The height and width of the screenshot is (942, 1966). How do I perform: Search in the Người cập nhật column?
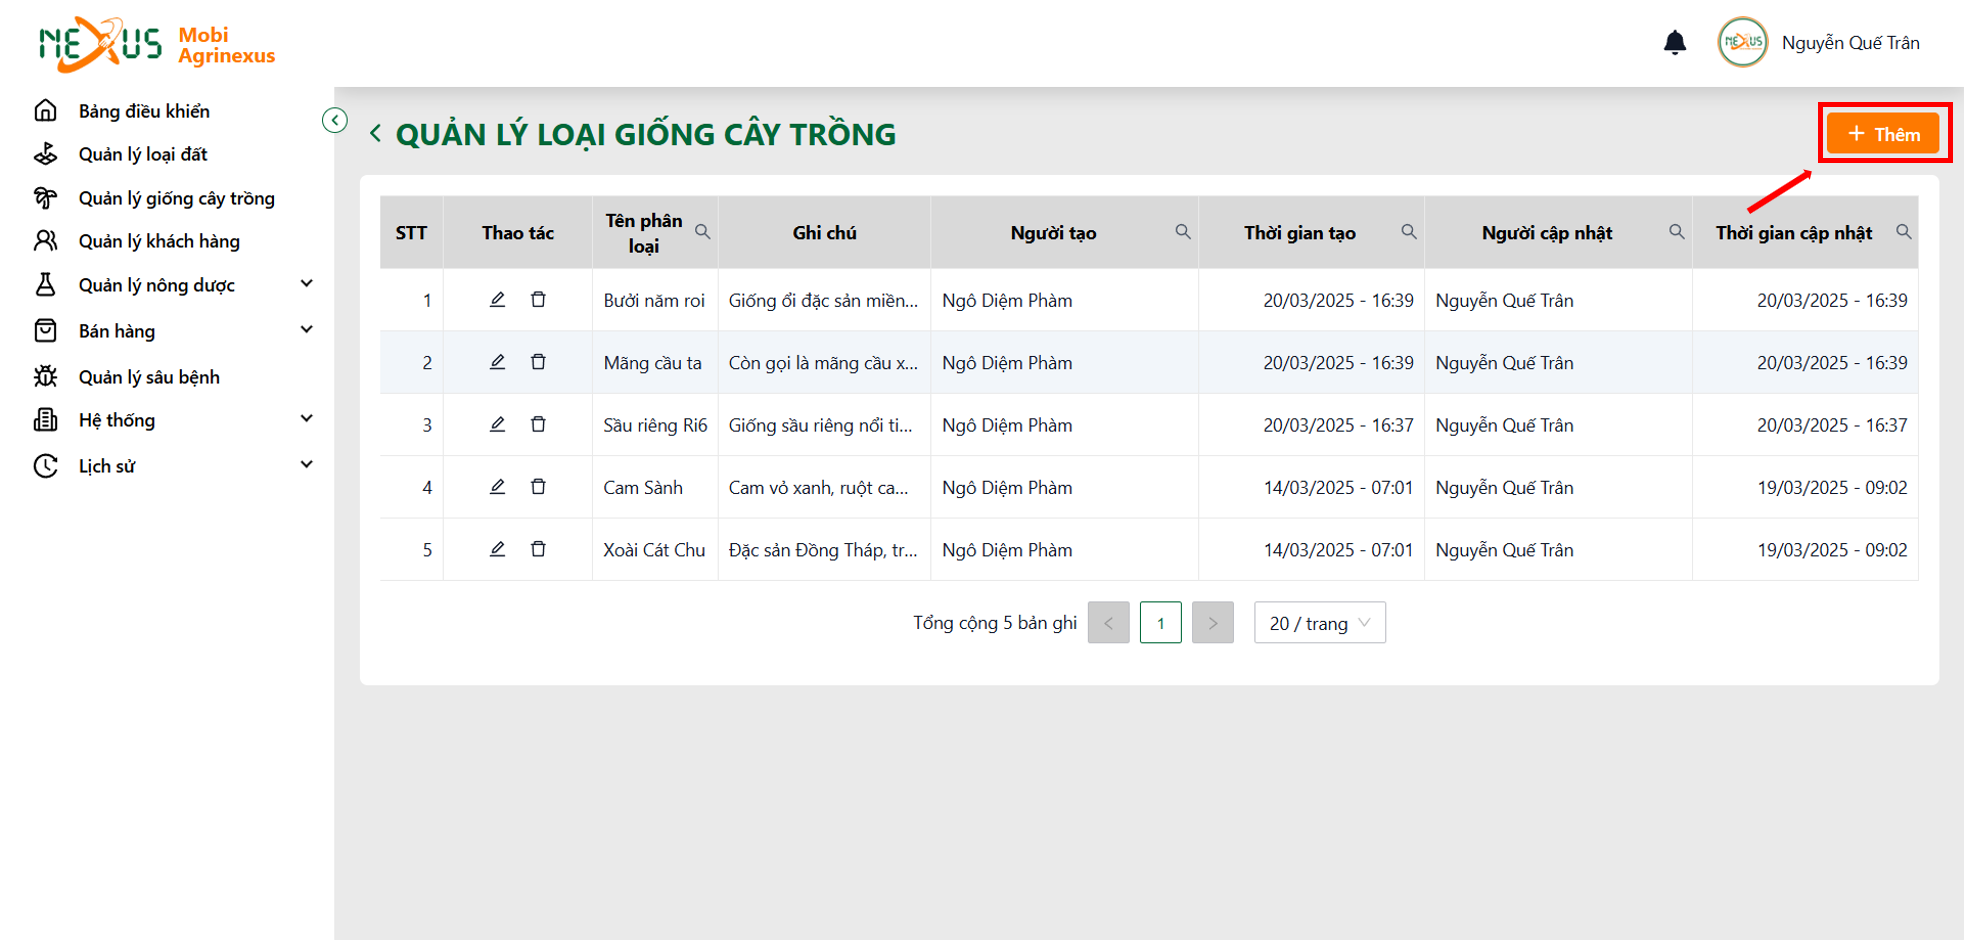tap(1677, 232)
